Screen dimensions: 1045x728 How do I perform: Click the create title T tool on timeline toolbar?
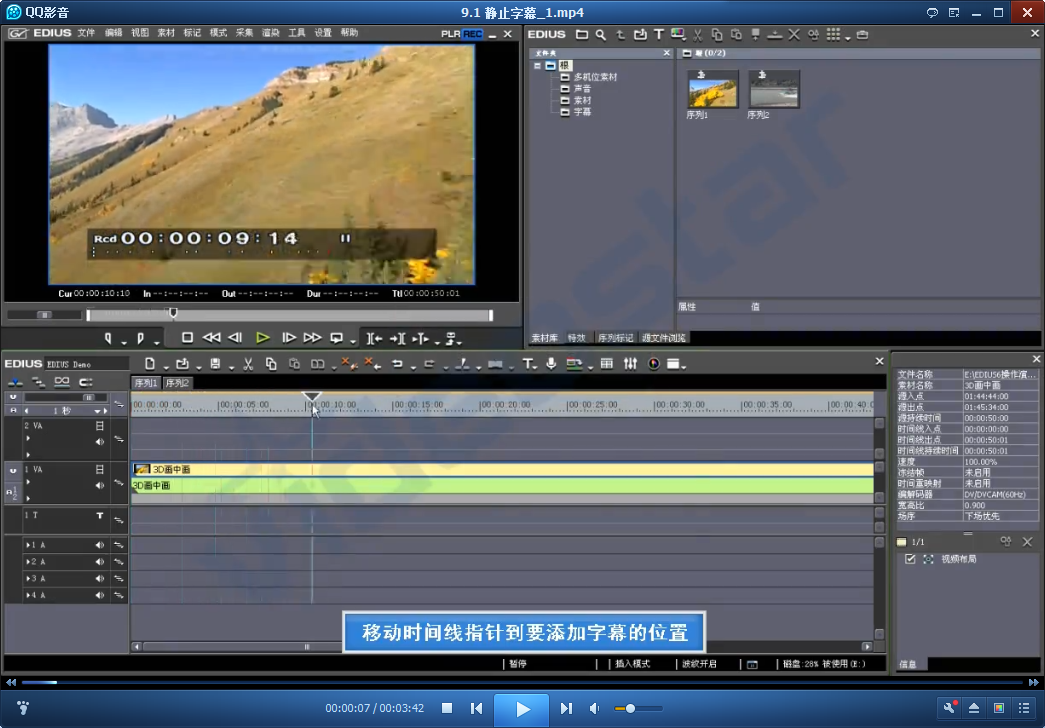tap(527, 363)
